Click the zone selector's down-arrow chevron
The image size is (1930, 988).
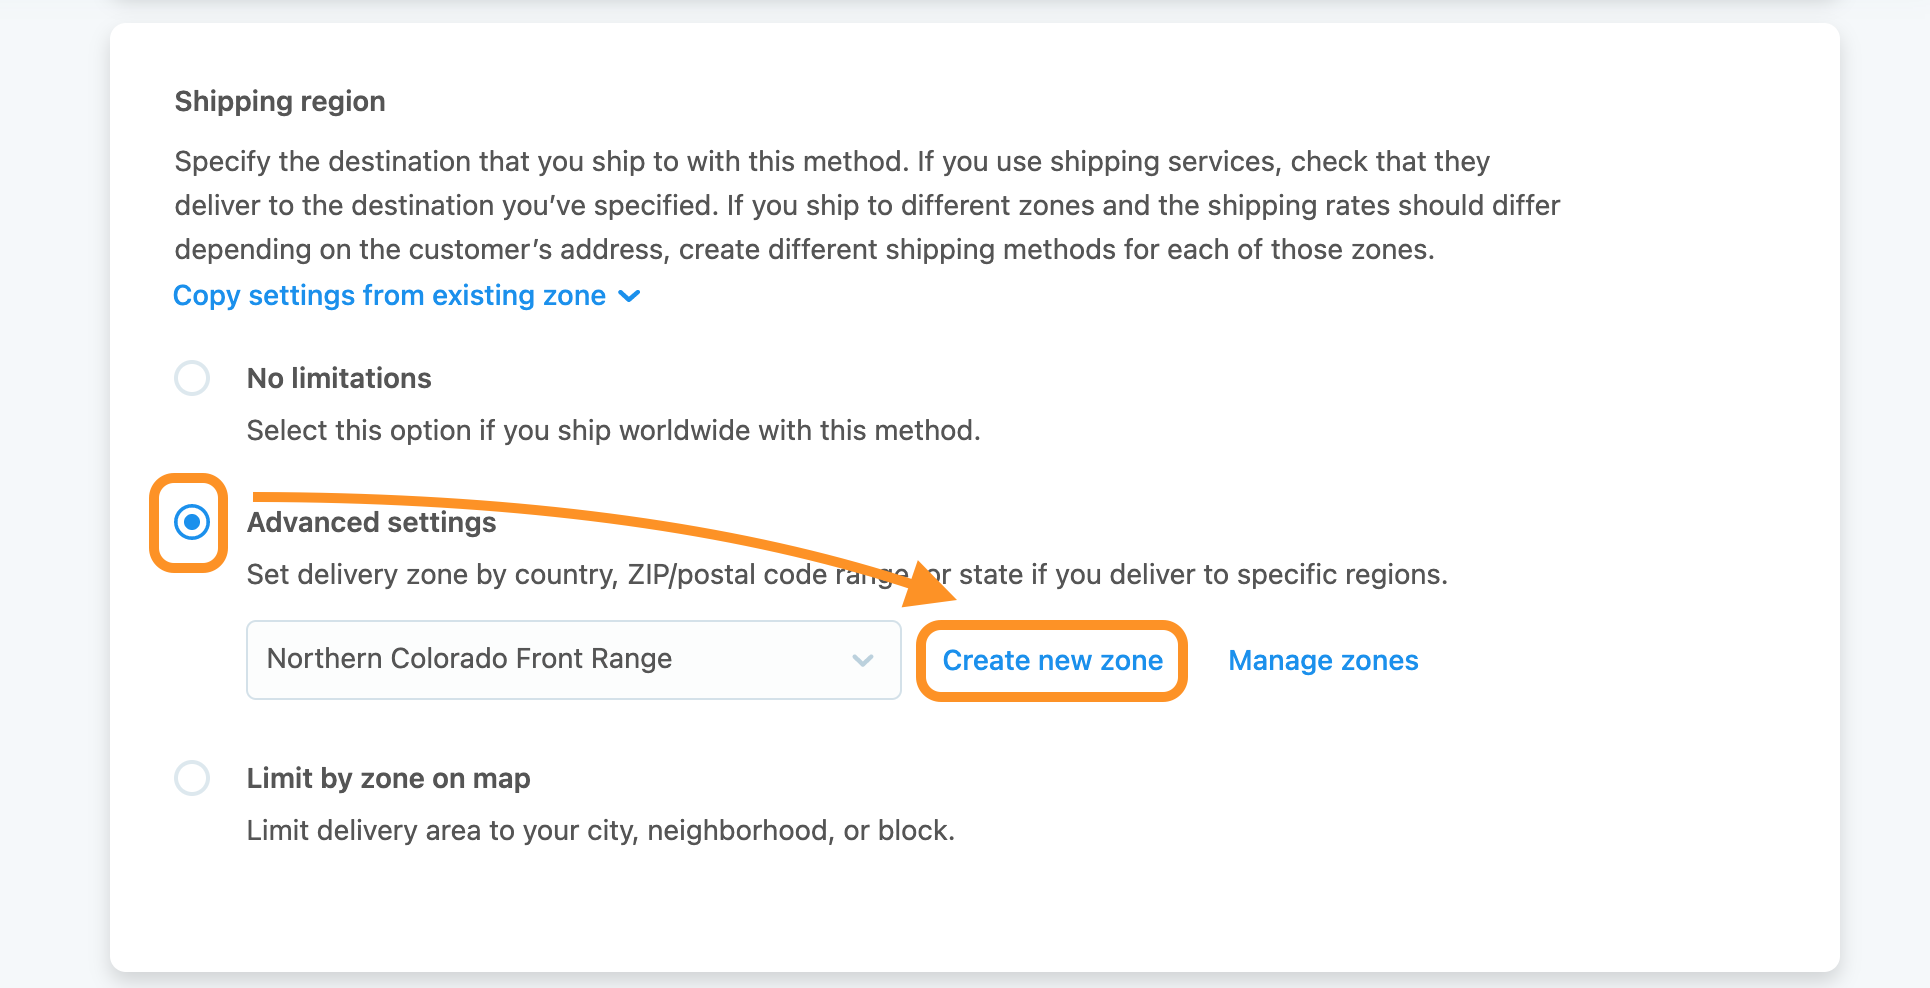(863, 660)
